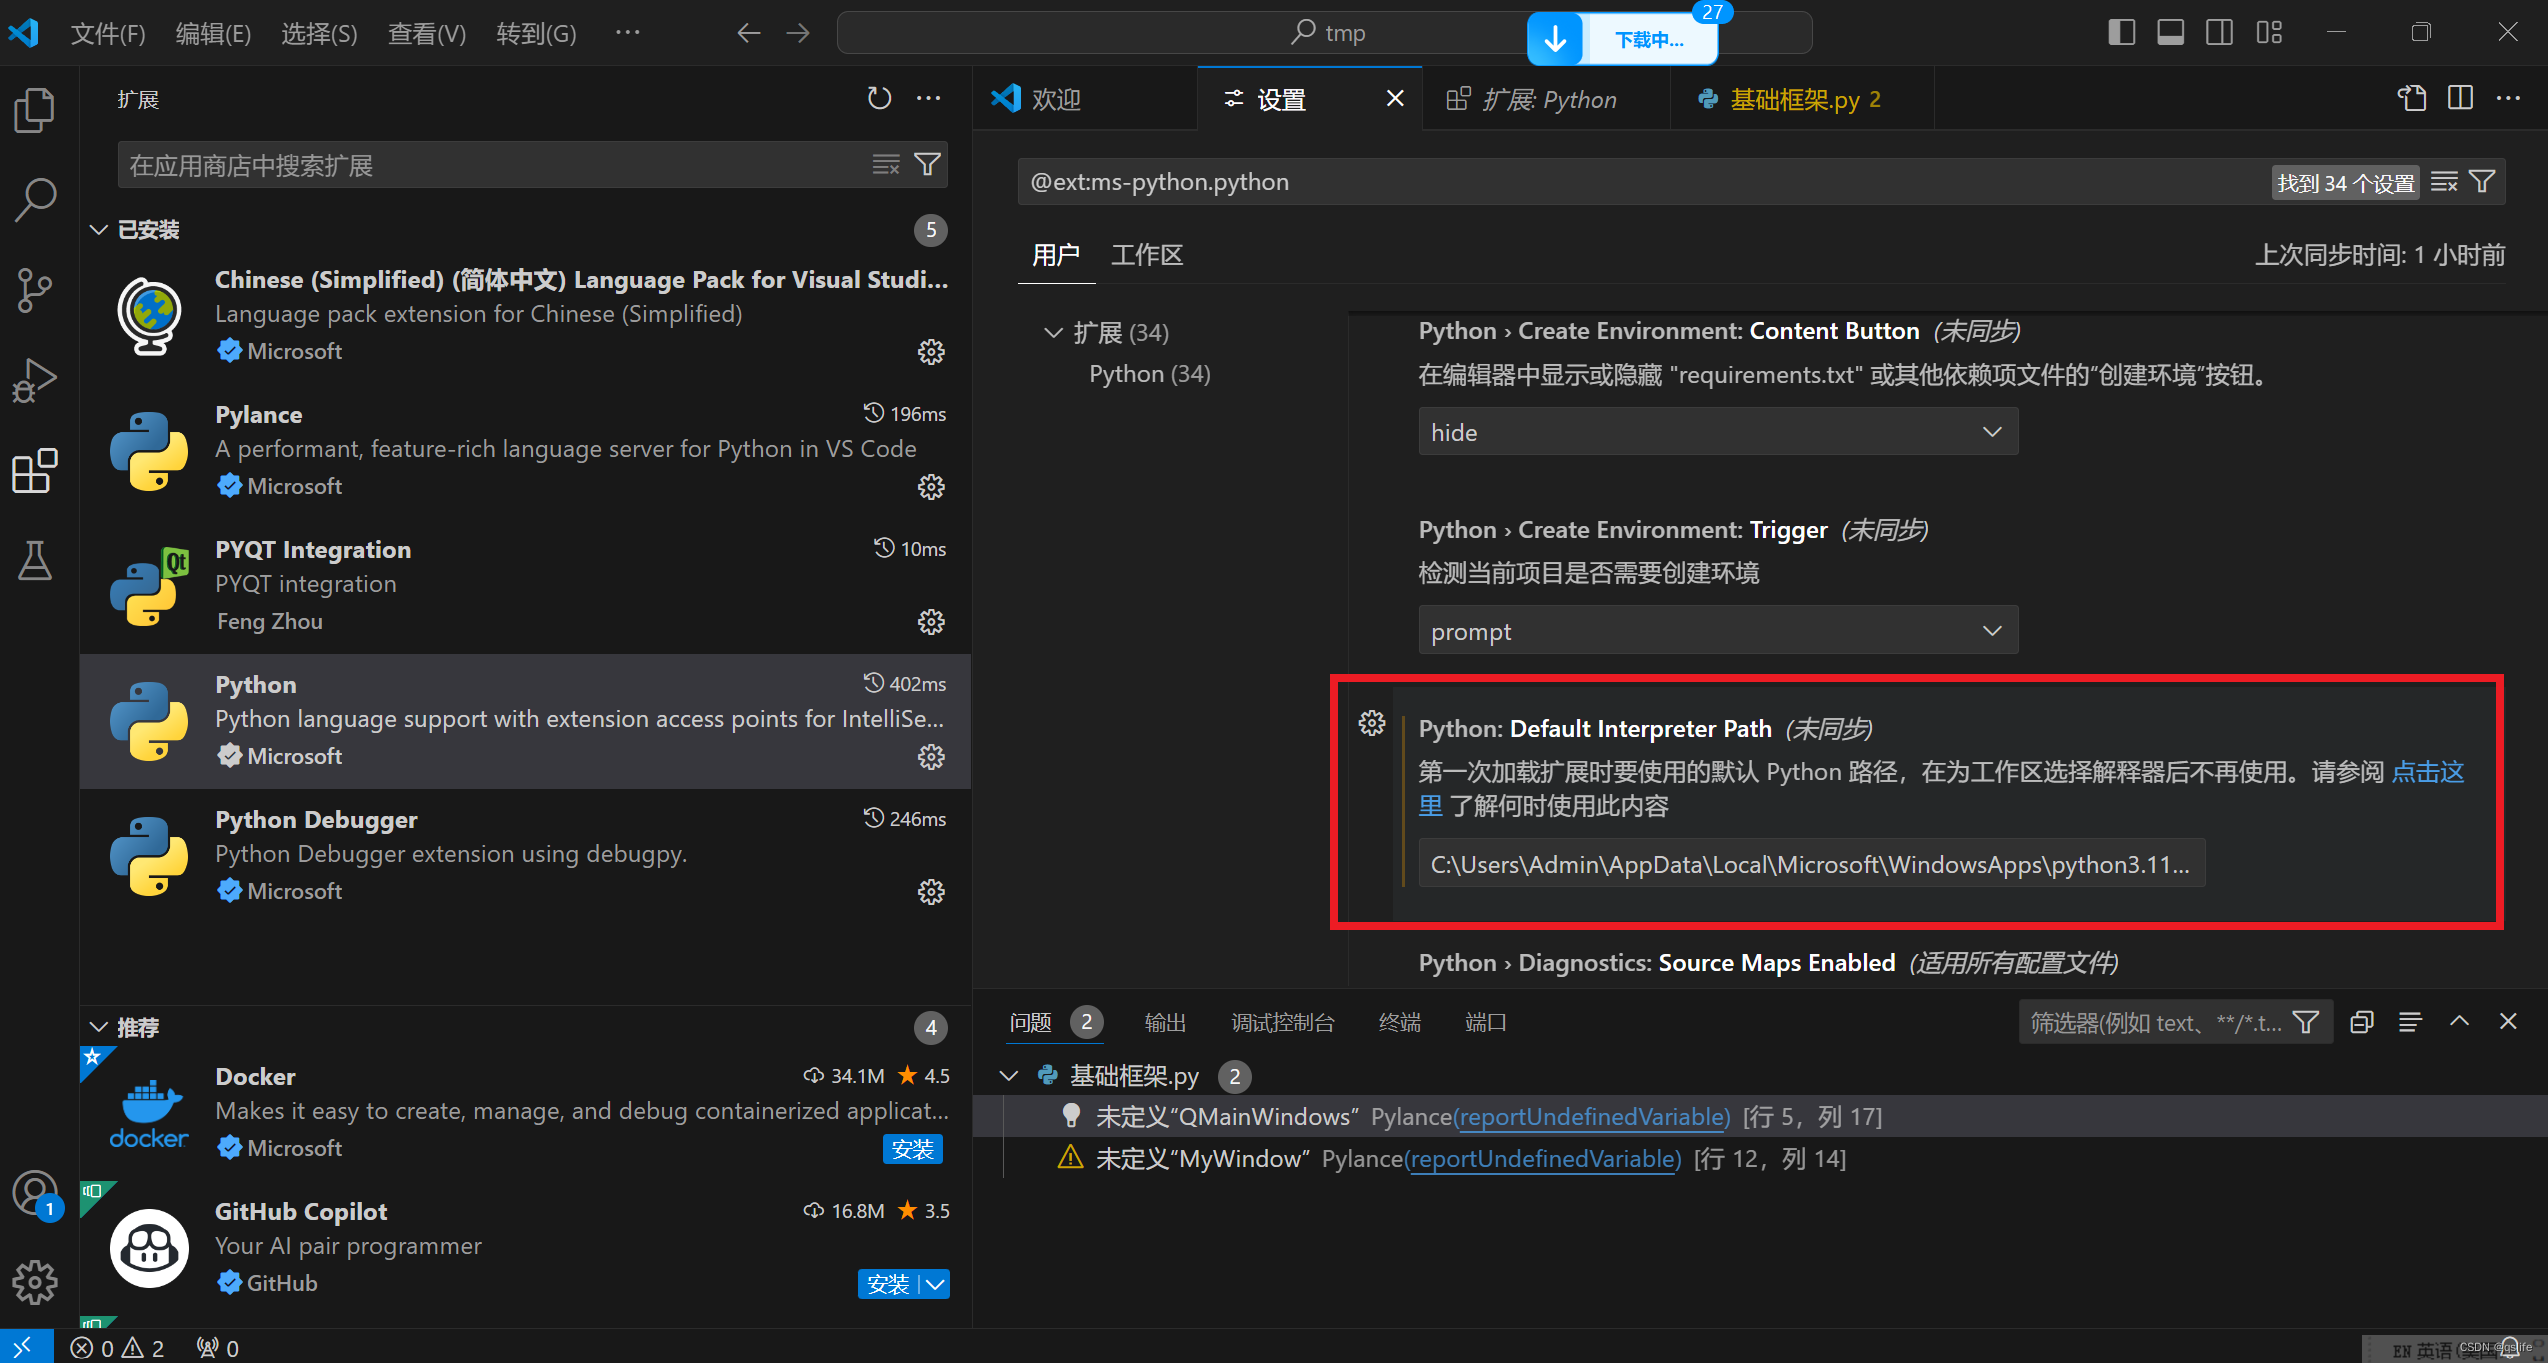2548x1363 pixels.
Task: Open gear for Default Interpreter Path setting
Action: pos(1372,723)
